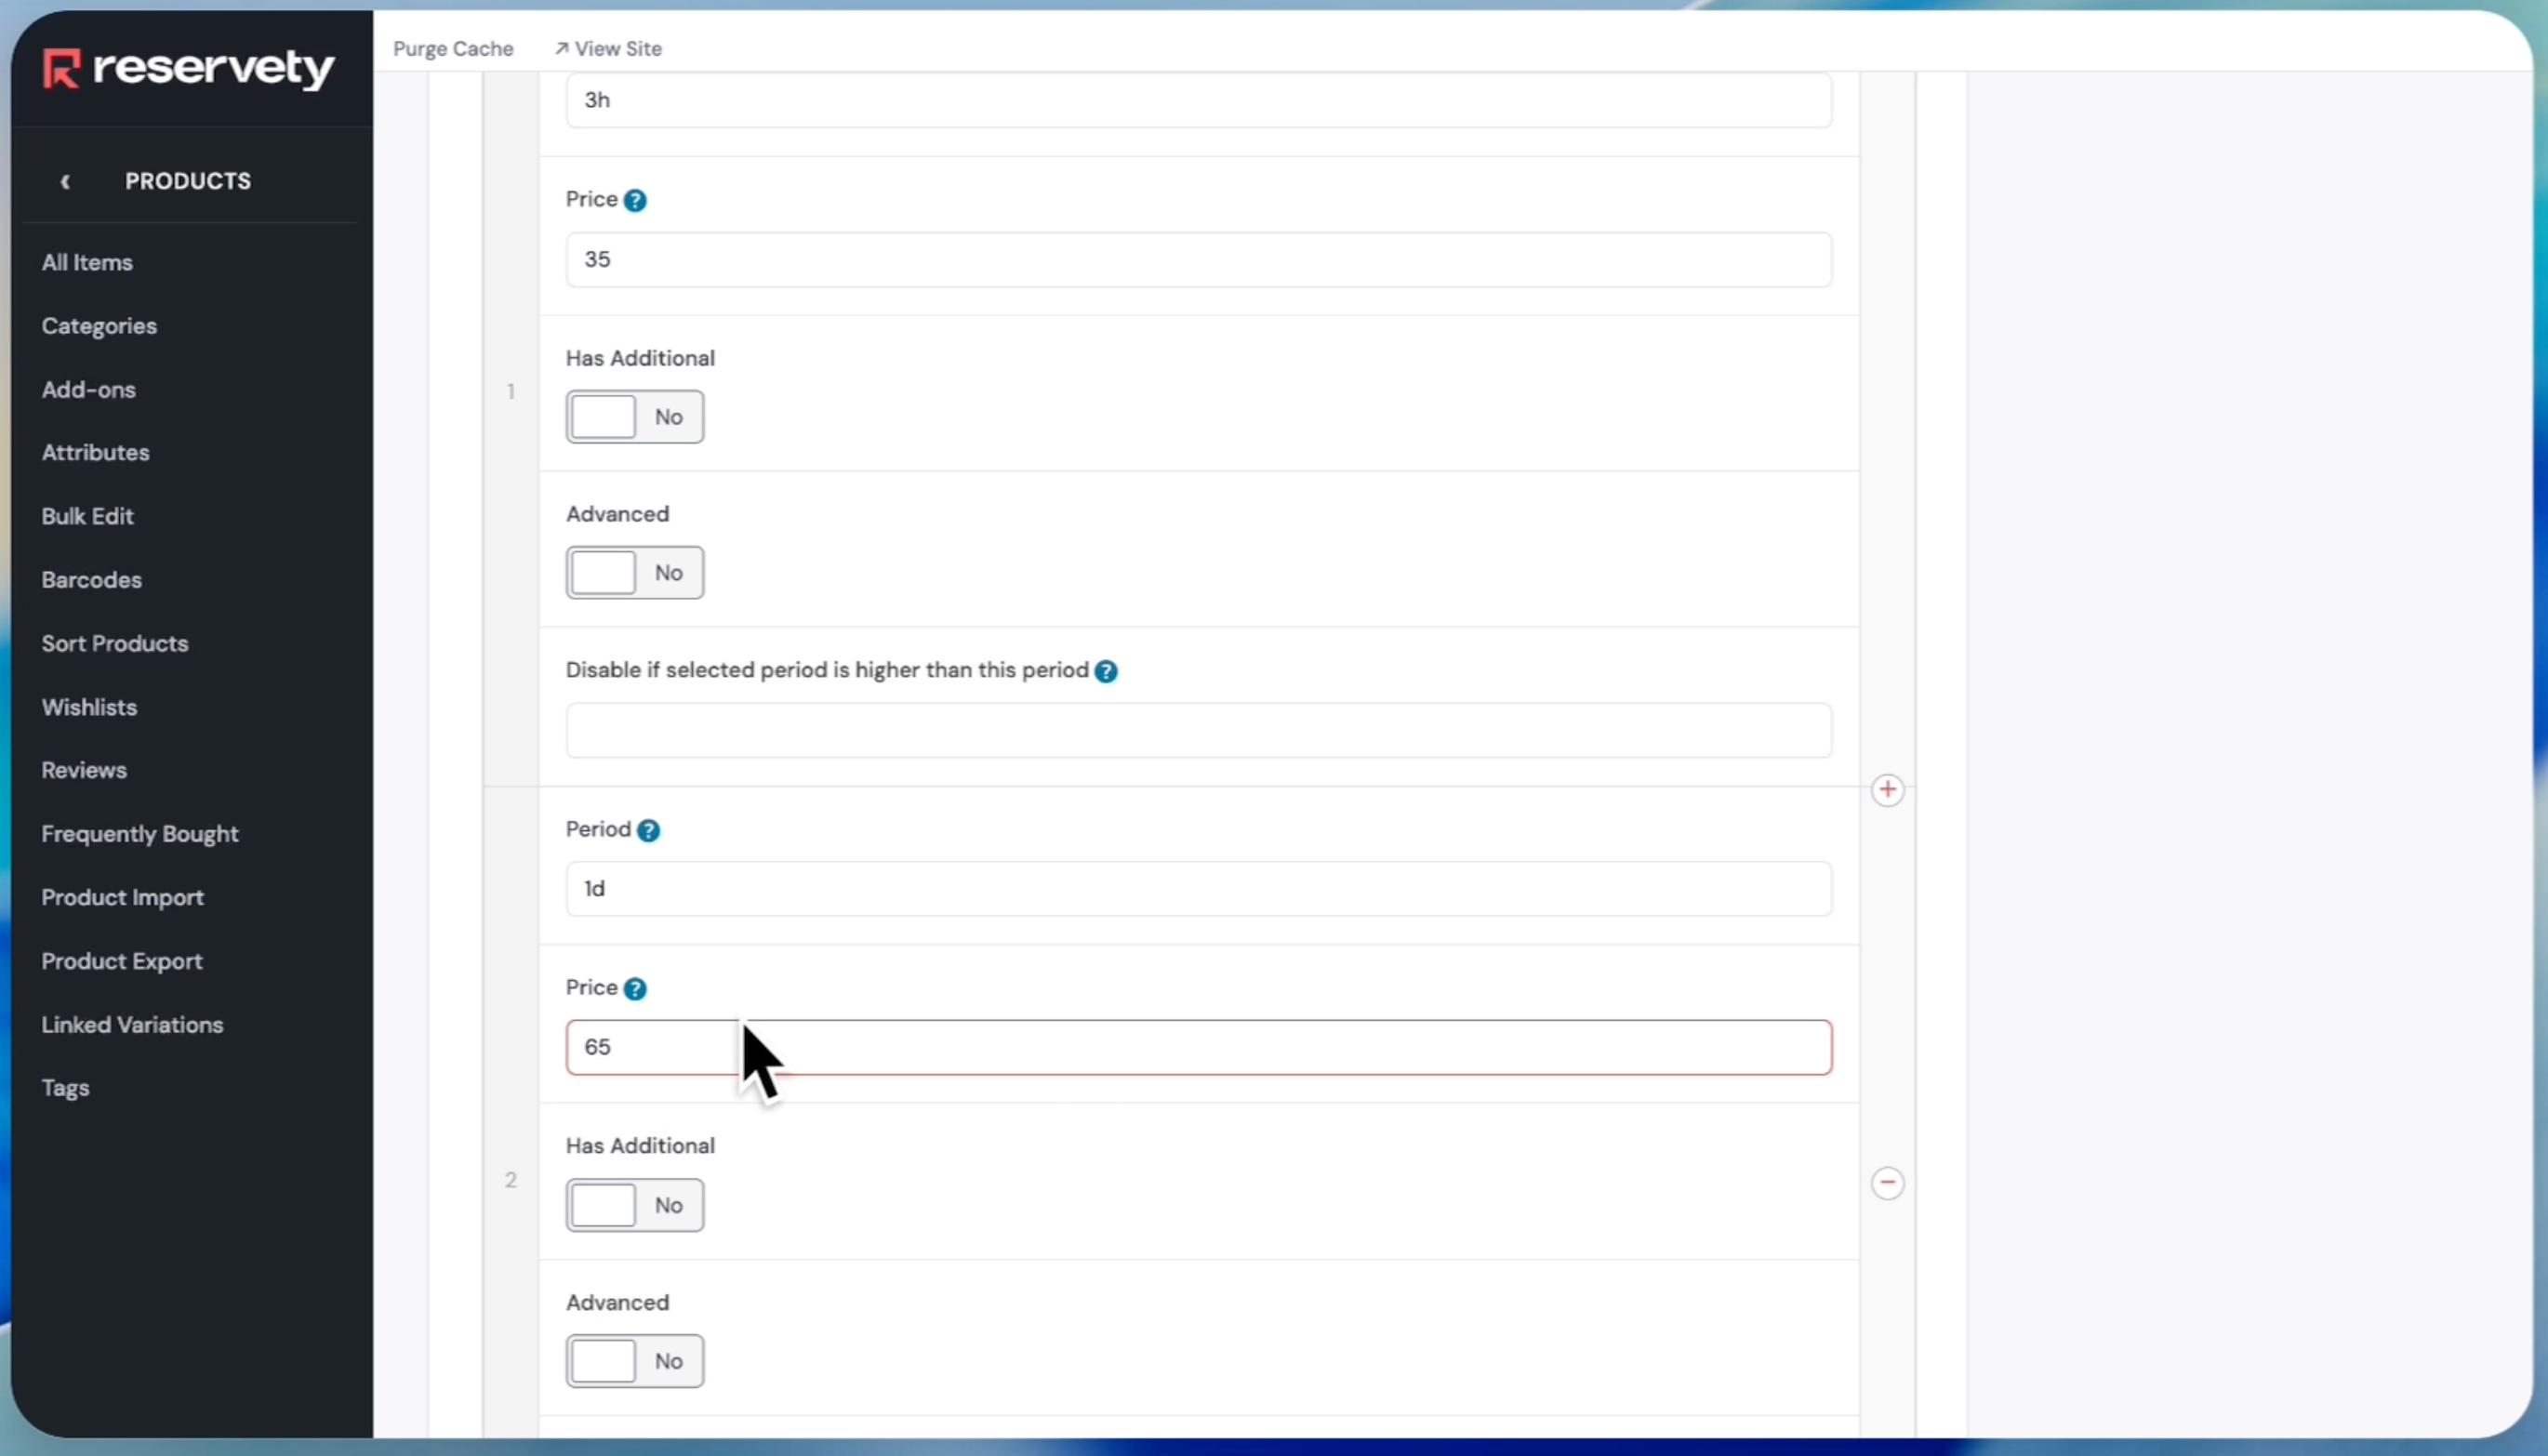Open View Site link
The height and width of the screenshot is (1456, 2548).
tap(608, 48)
